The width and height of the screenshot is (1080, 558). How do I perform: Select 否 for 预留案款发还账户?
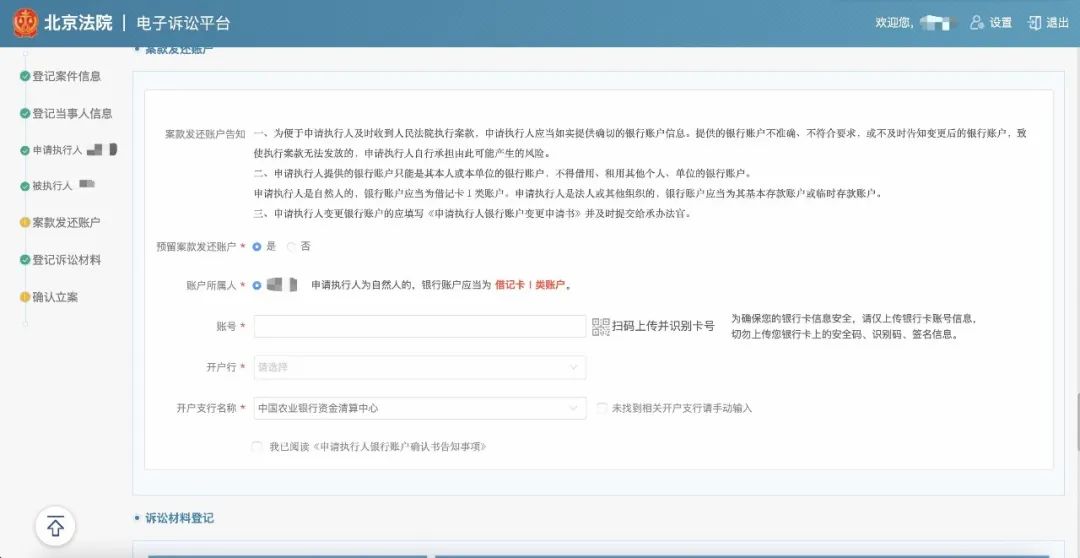(x=291, y=247)
